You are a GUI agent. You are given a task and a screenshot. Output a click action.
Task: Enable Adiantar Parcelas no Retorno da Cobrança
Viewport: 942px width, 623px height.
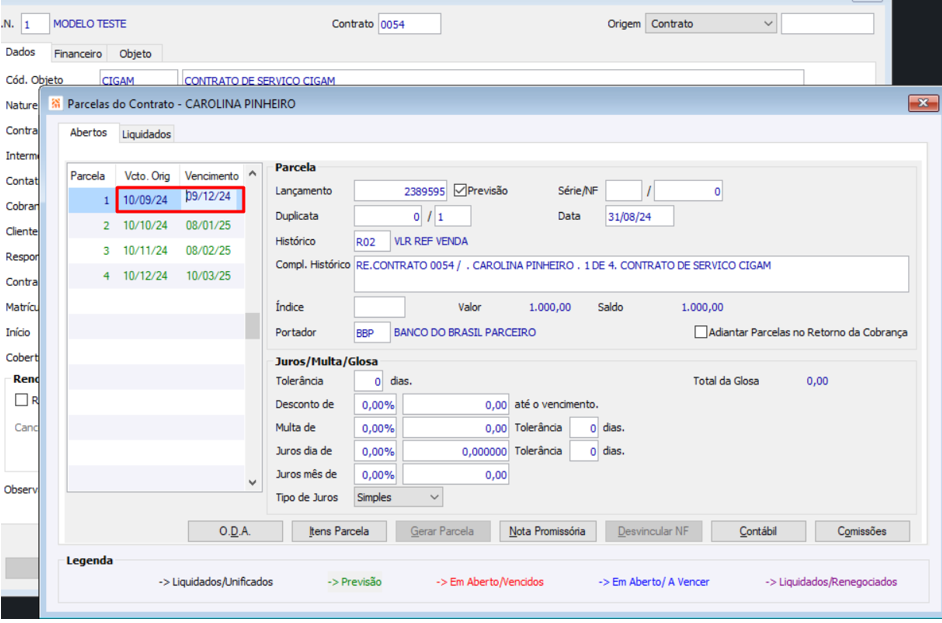click(701, 332)
